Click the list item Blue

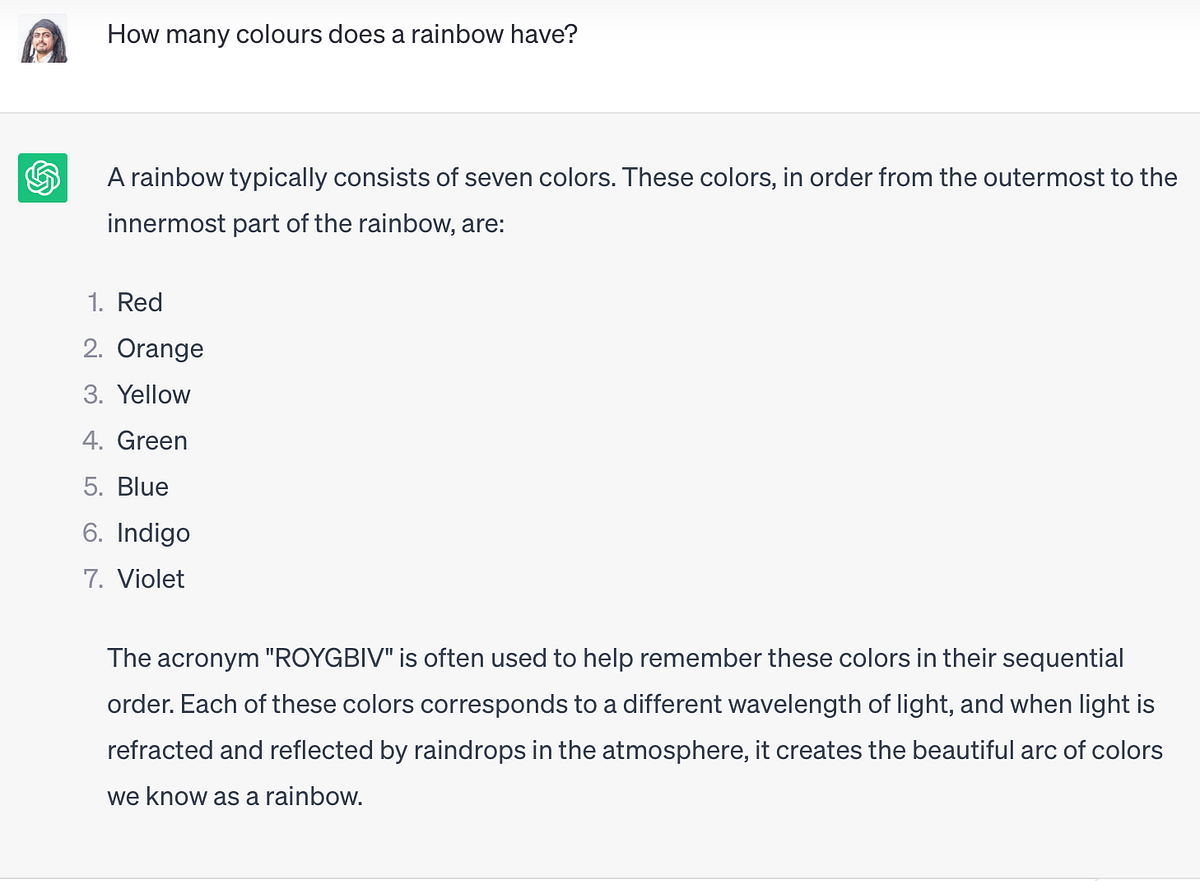point(142,486)
